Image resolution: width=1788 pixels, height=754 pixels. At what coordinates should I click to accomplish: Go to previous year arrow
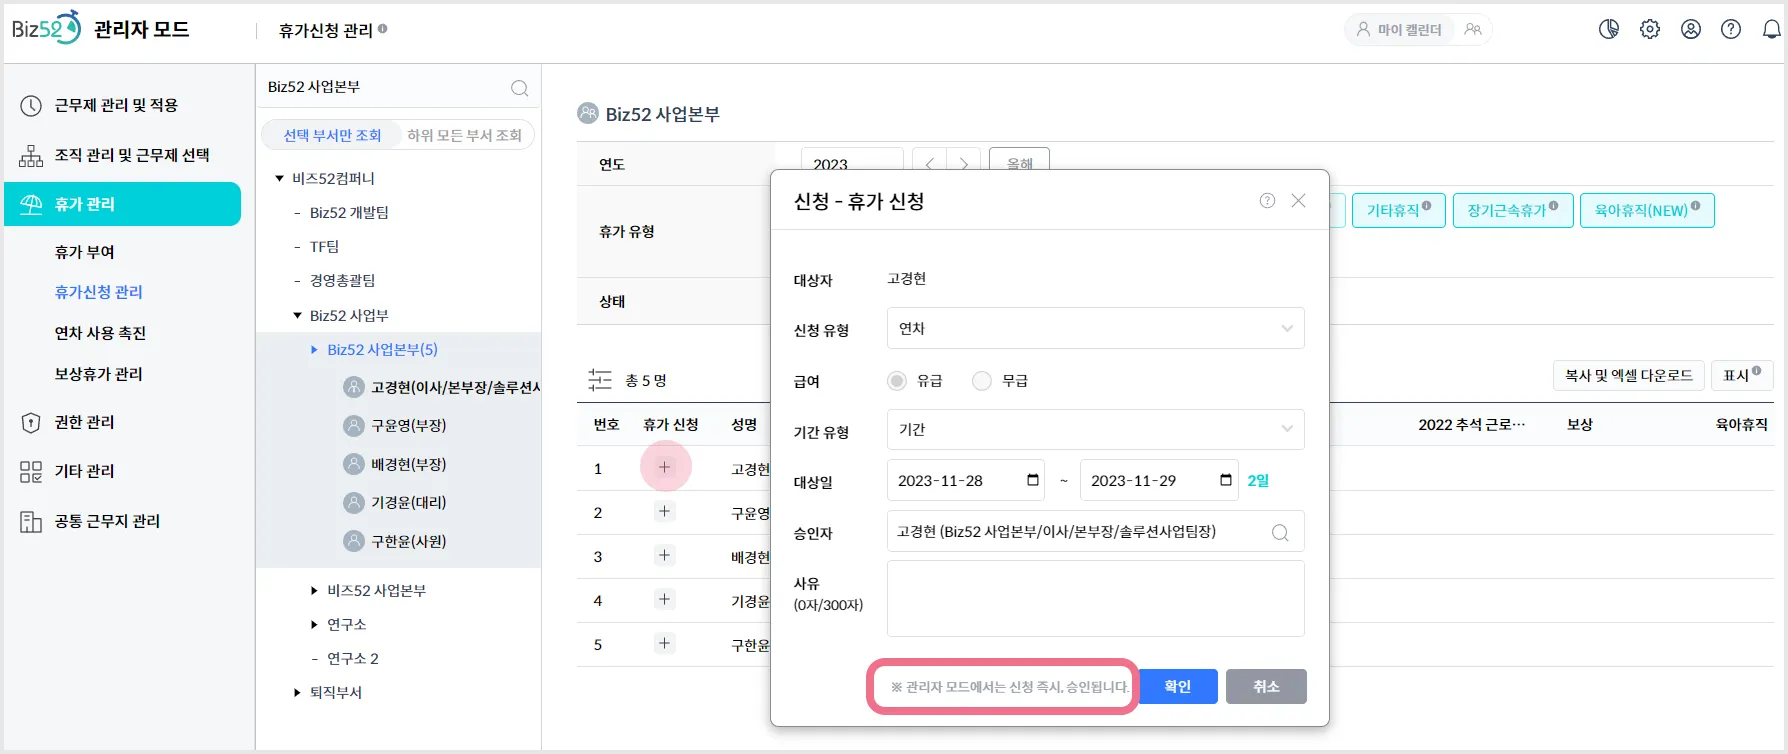pos(929,163)
